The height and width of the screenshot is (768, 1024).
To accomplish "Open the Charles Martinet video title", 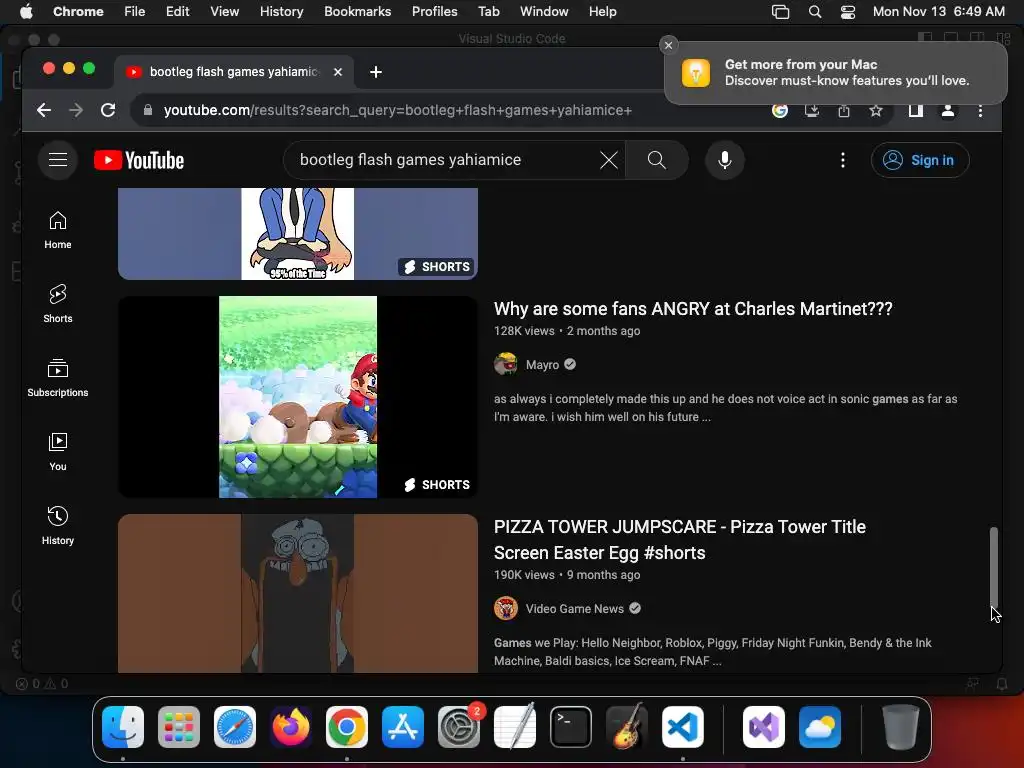I will click(693, 309).
